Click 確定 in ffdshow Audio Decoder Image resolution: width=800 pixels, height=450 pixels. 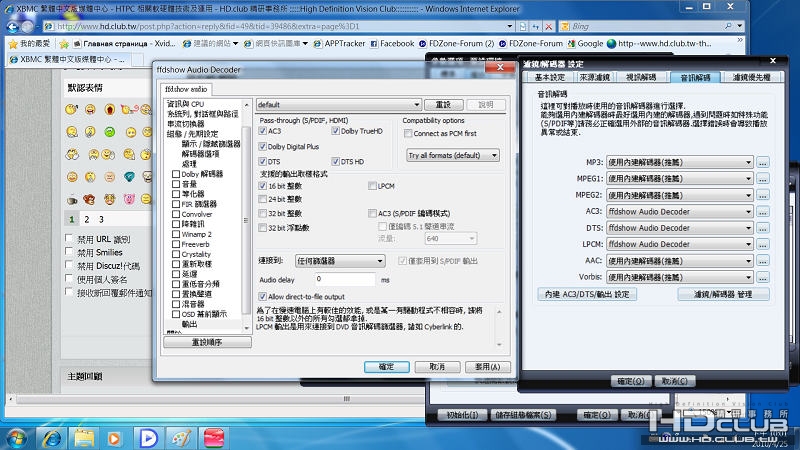pos(387,367)
